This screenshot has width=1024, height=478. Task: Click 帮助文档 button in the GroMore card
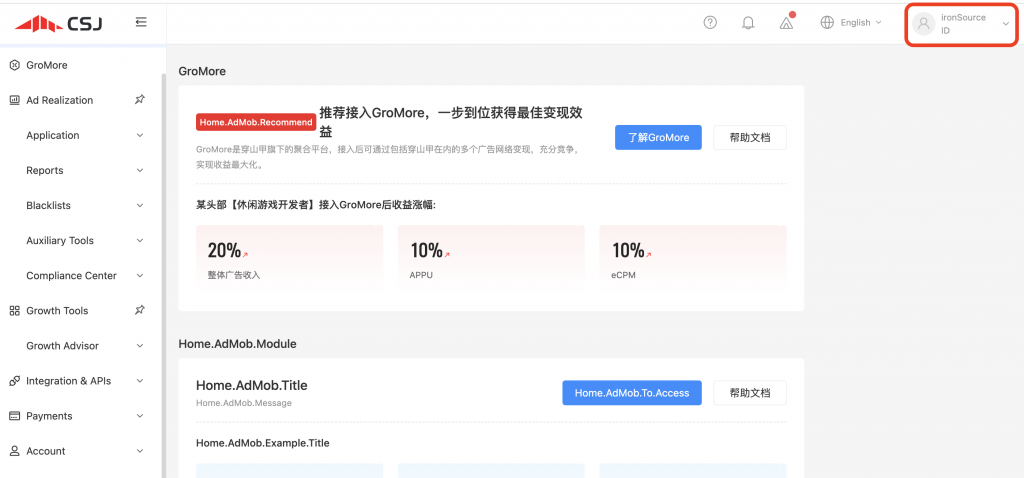pos(749,137)
